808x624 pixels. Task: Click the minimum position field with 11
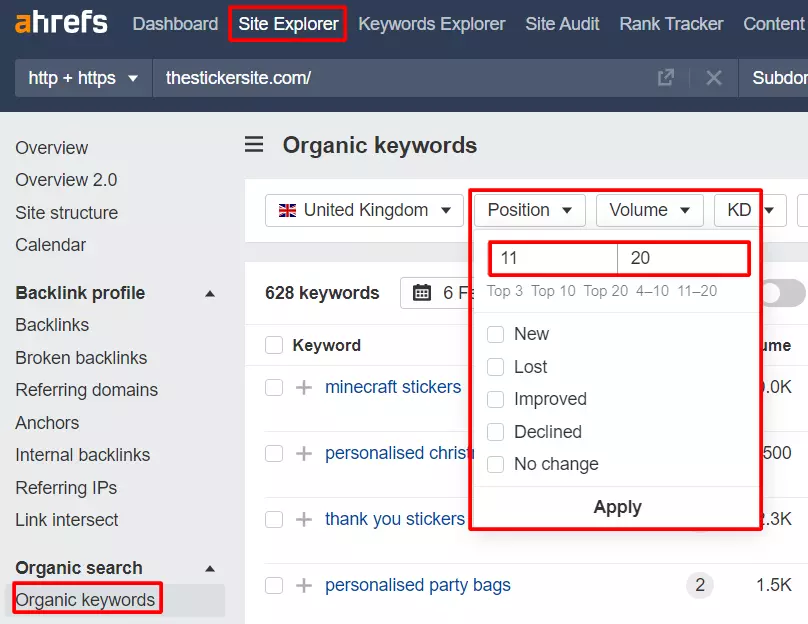tap(554, 258)
